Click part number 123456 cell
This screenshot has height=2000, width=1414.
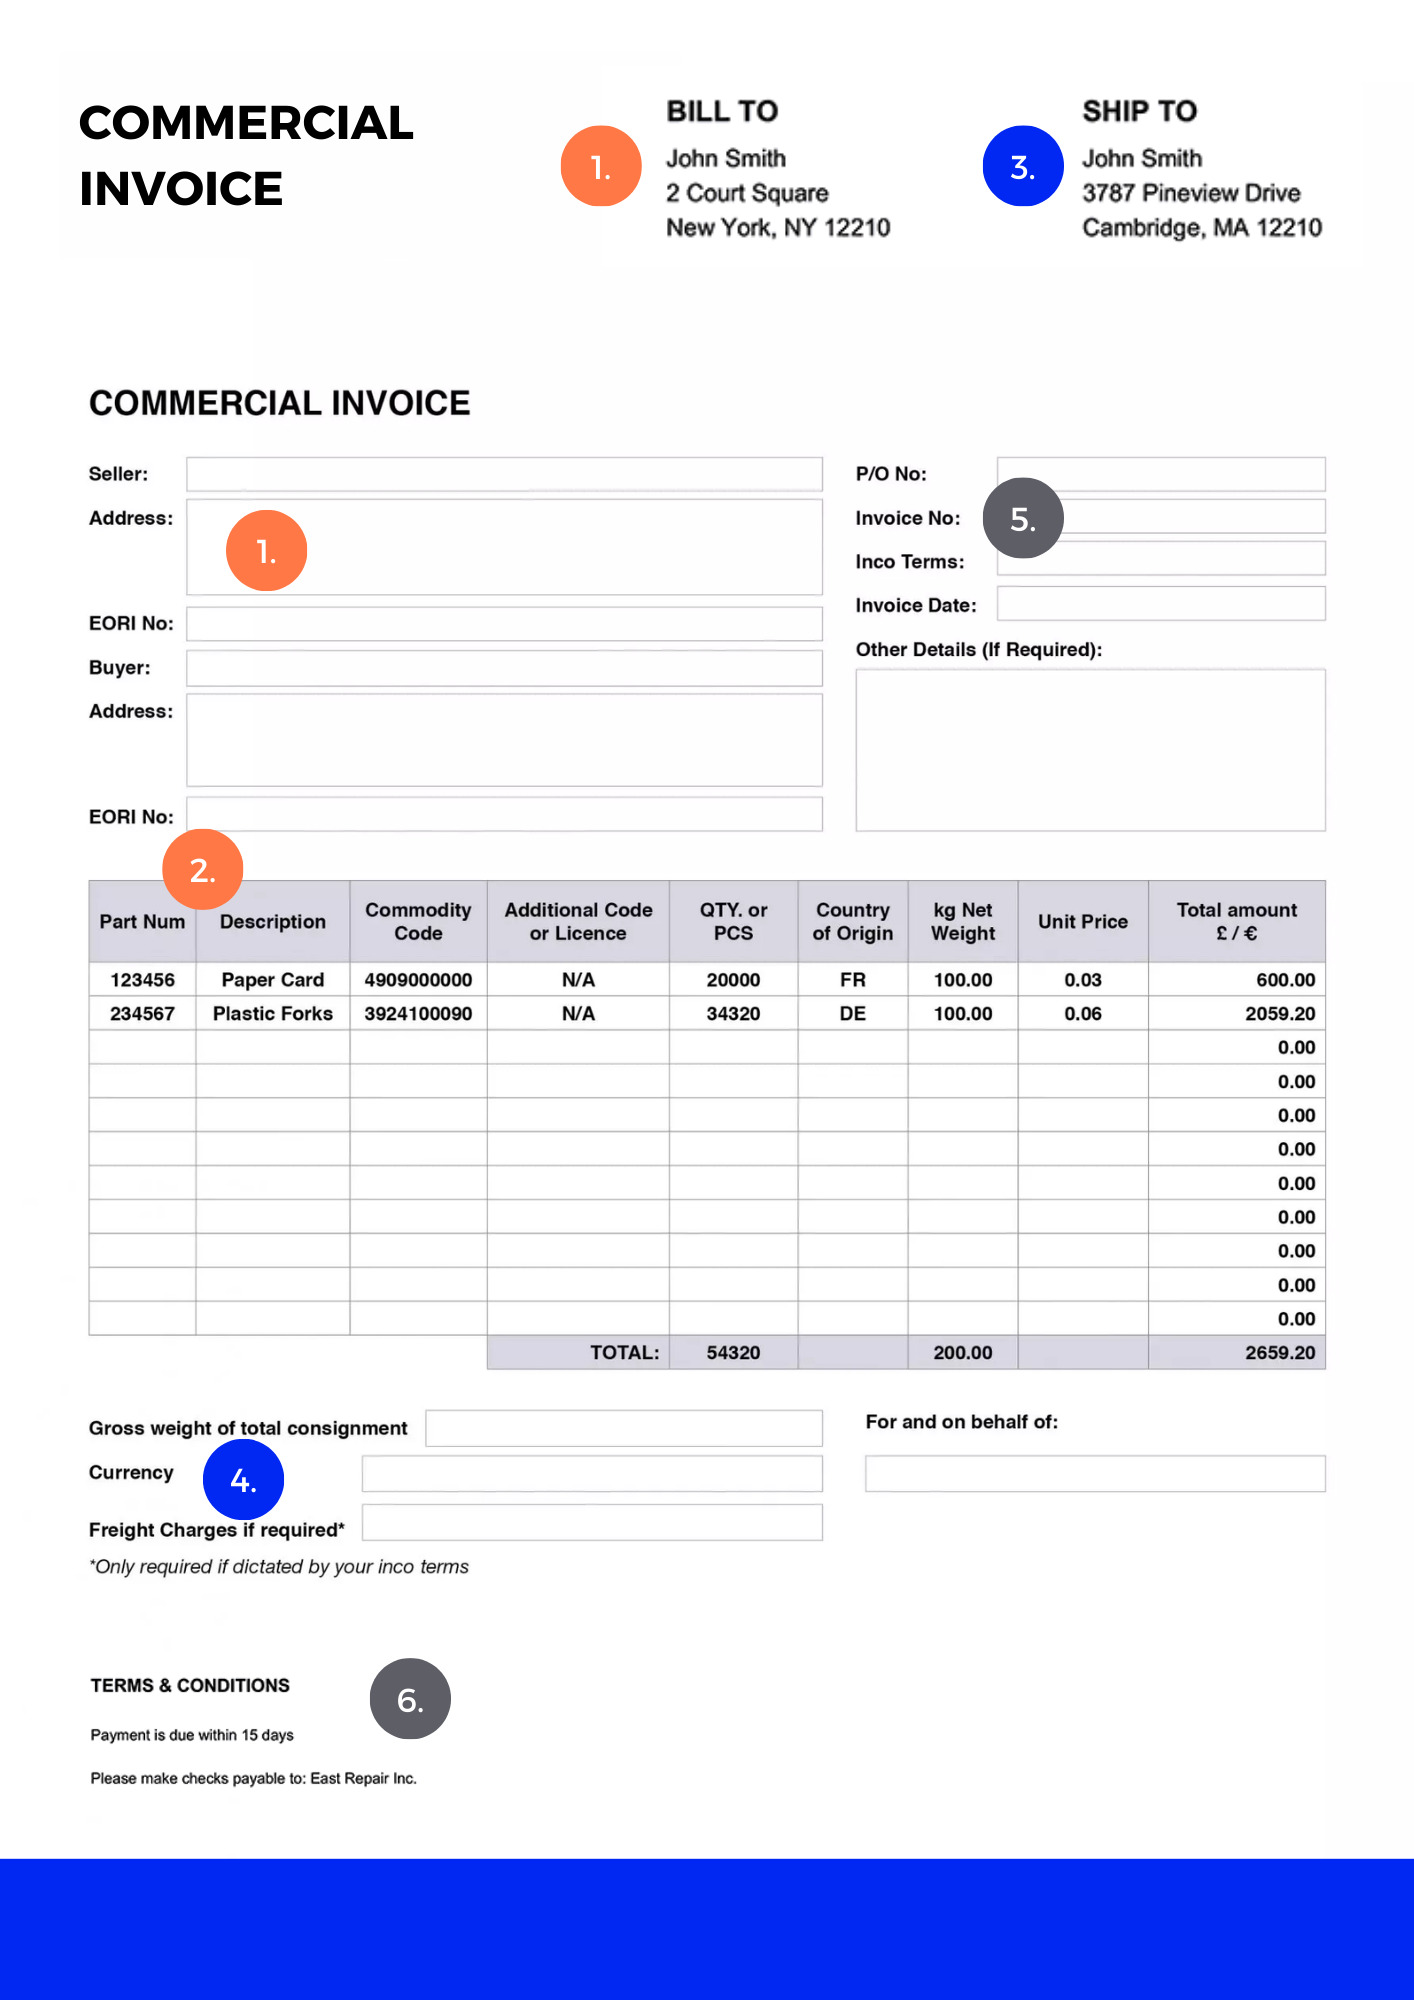pos(142,980)
